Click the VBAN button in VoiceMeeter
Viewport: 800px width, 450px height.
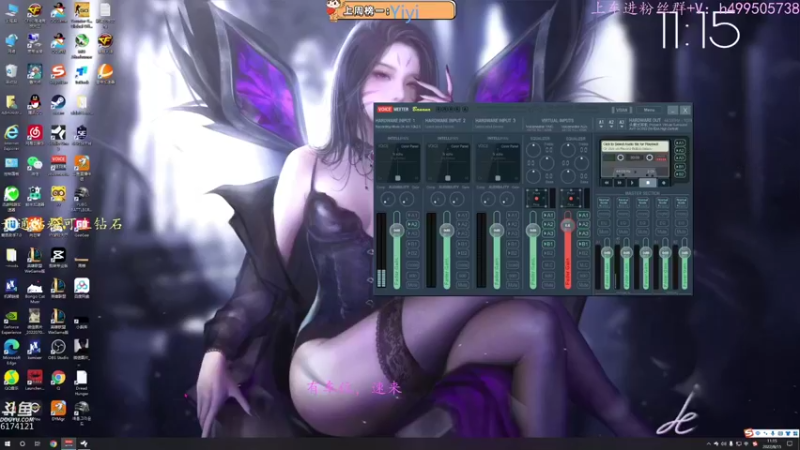pos(621,110)
